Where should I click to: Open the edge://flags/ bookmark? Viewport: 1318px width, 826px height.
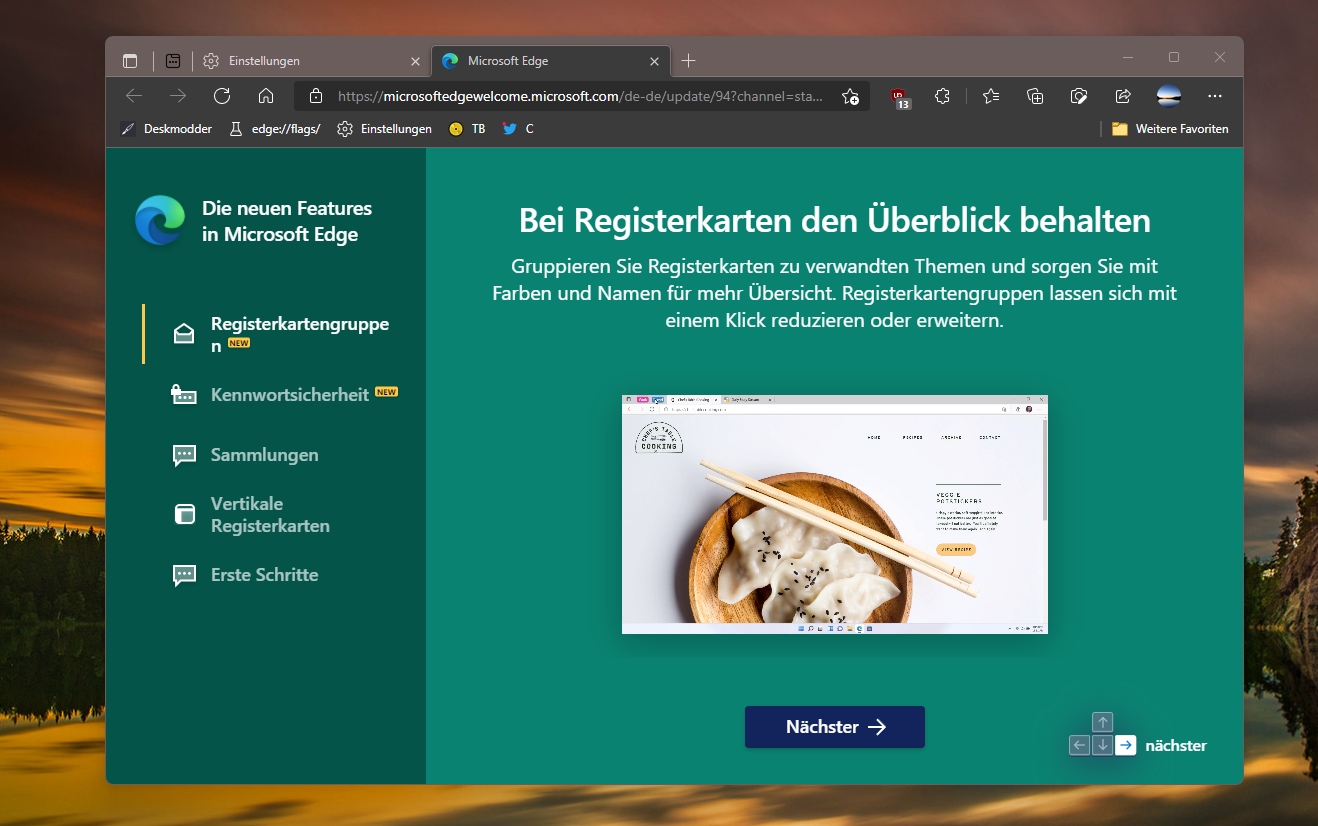tap(275, 129)
